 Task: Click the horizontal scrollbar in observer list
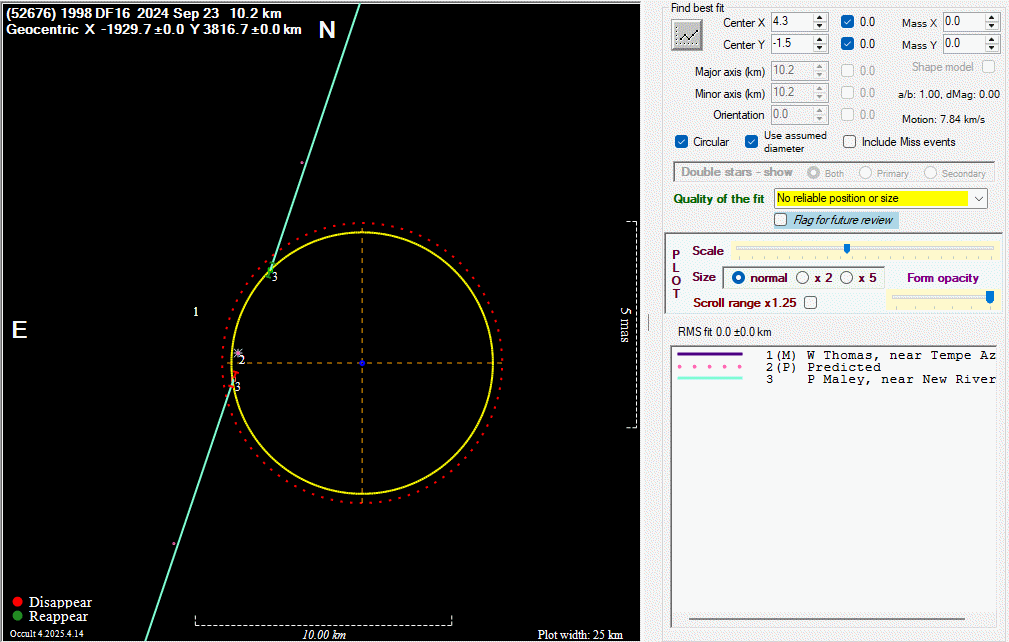[x=826, y=619]
